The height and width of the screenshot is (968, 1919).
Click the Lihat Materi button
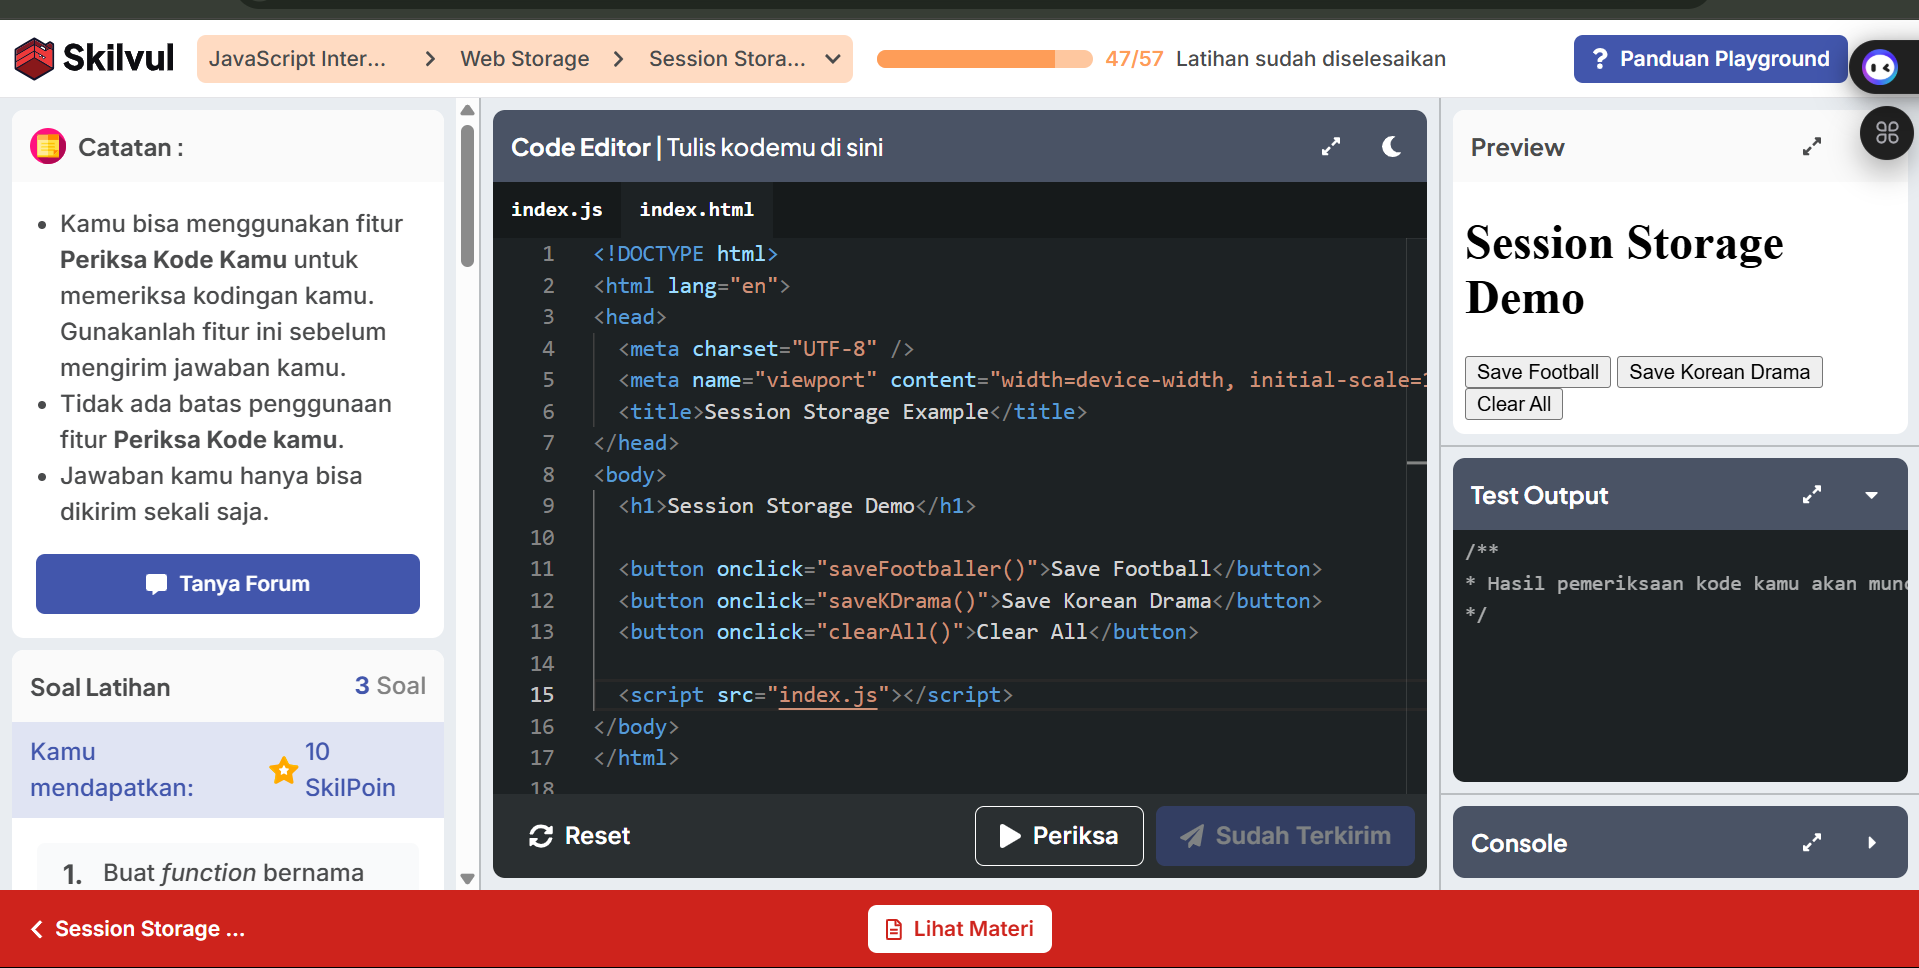tap(959, 929)
